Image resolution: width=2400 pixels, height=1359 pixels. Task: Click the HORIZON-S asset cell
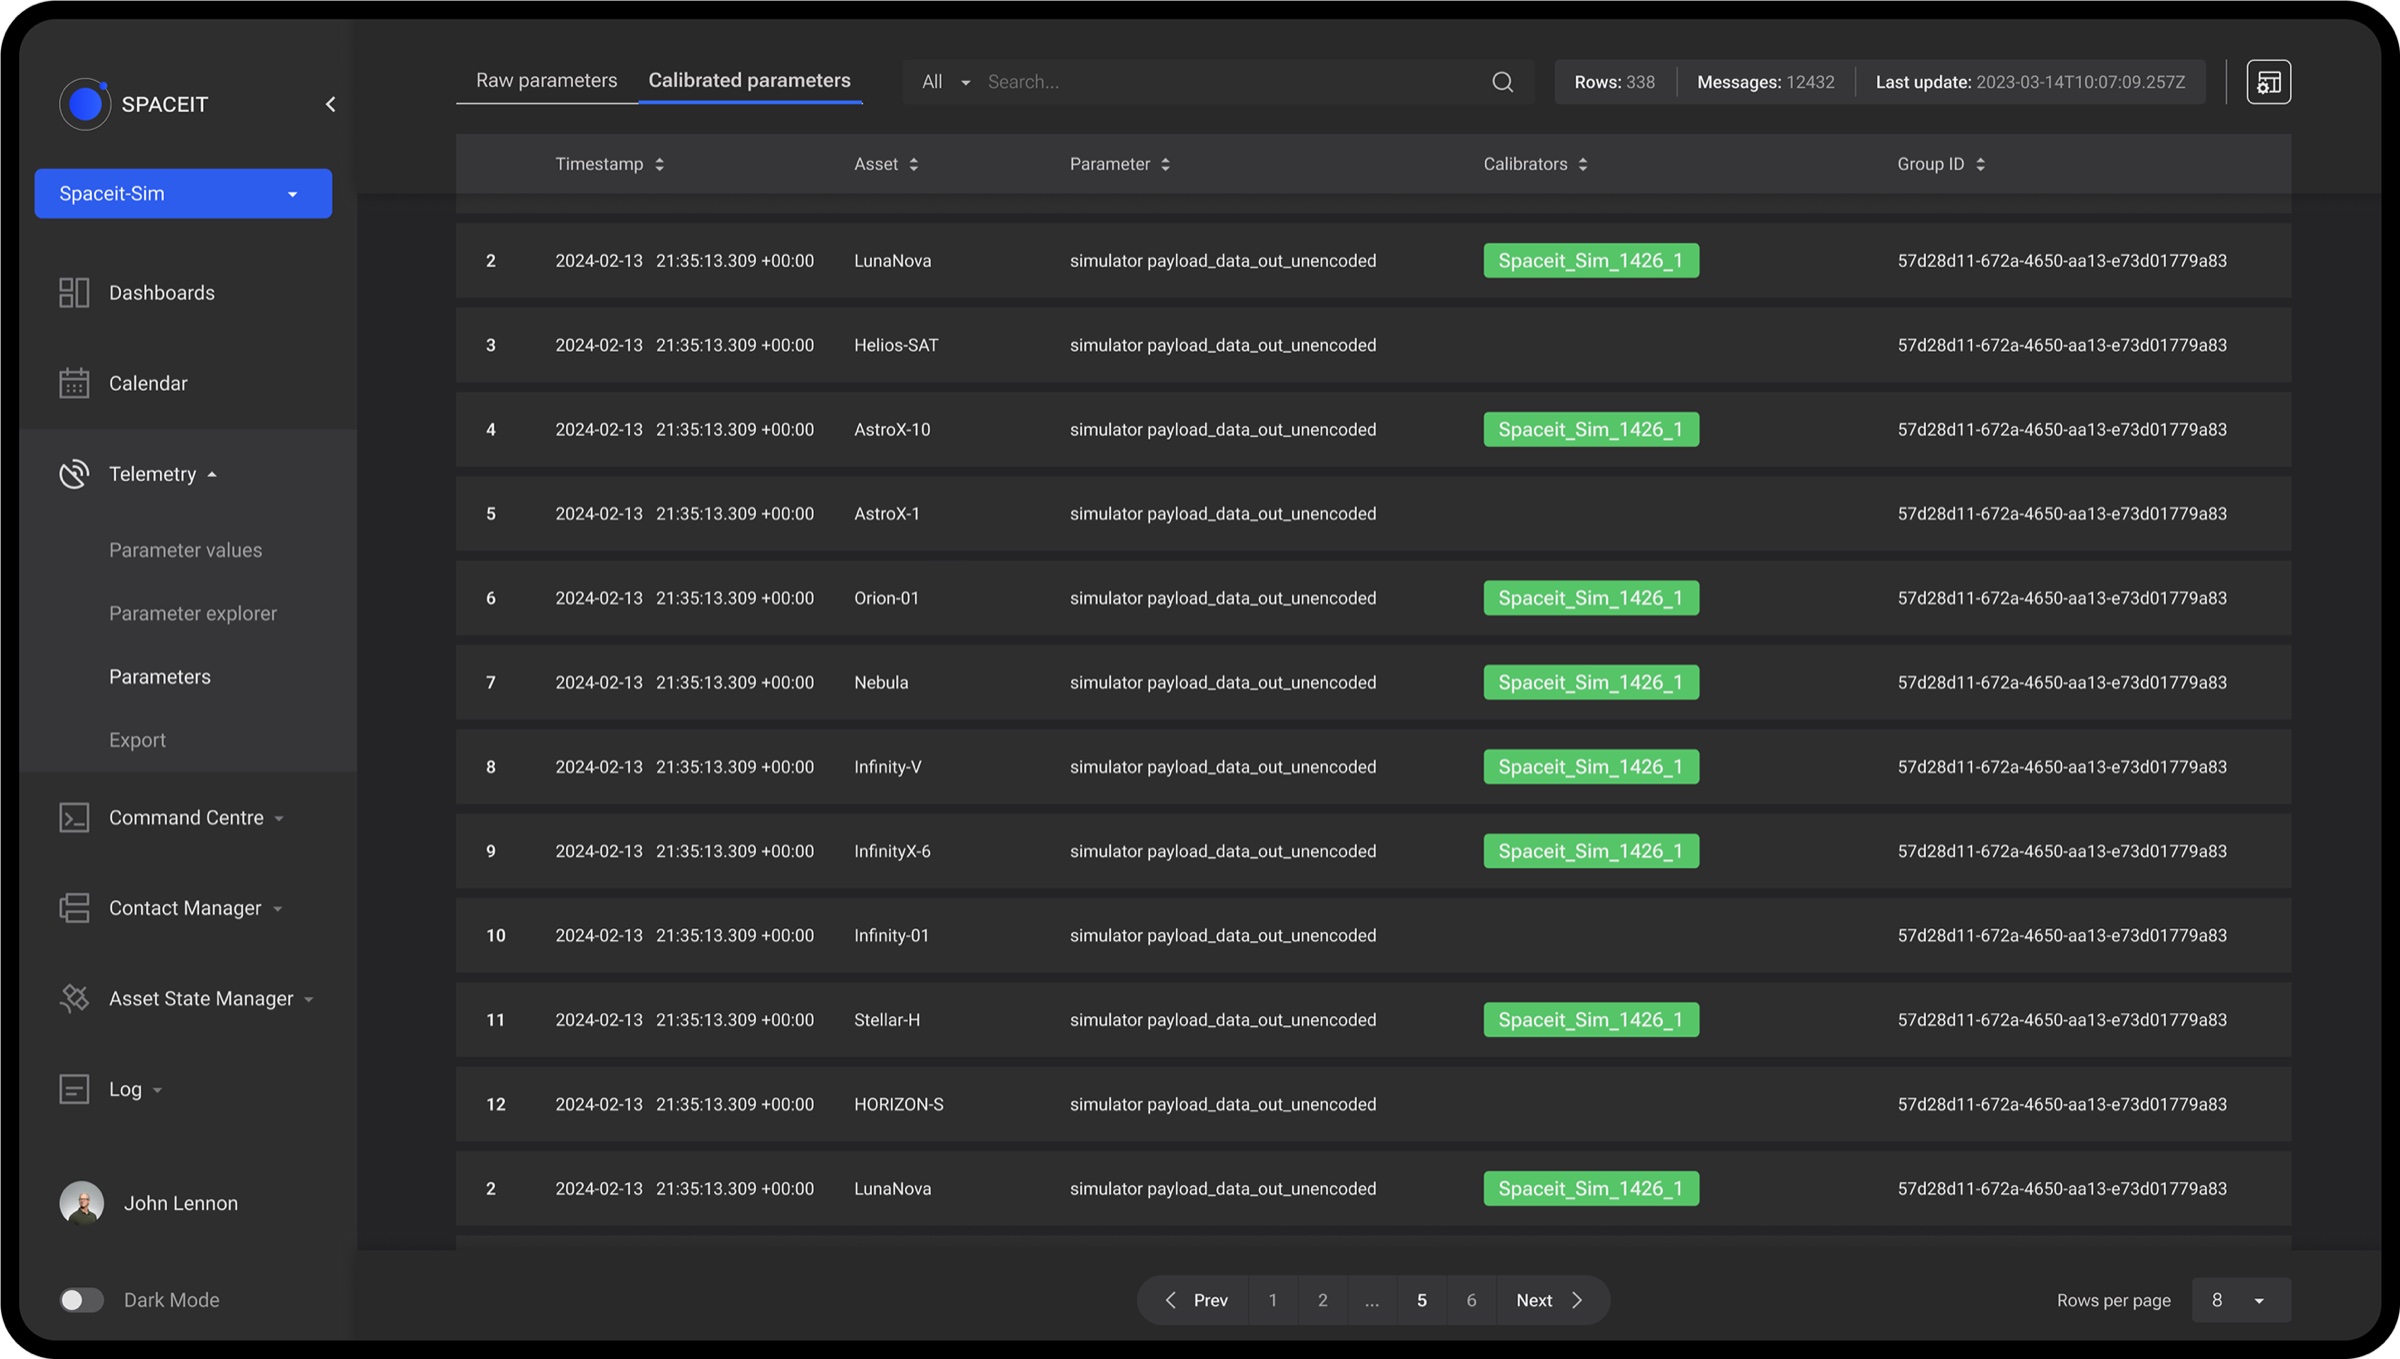(x=898, y=1104)
